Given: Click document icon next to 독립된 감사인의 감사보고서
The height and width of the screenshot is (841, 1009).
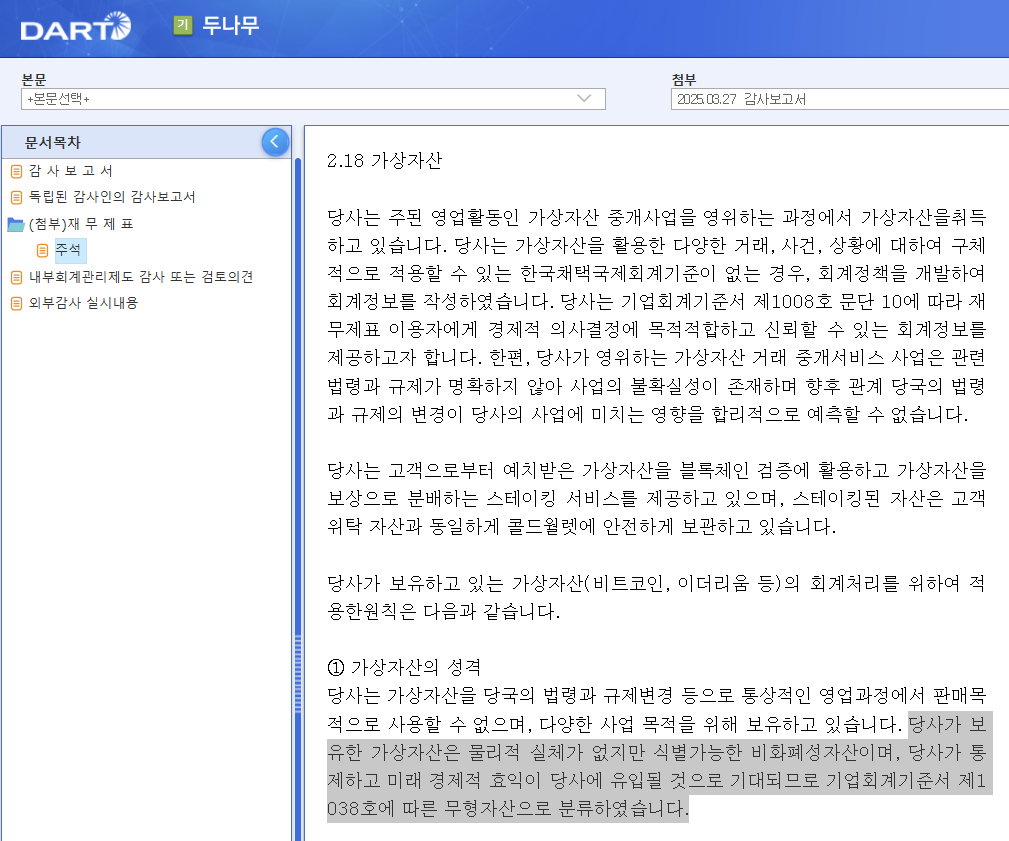Looking at the screenshot, I should click(x=17, y=197).
